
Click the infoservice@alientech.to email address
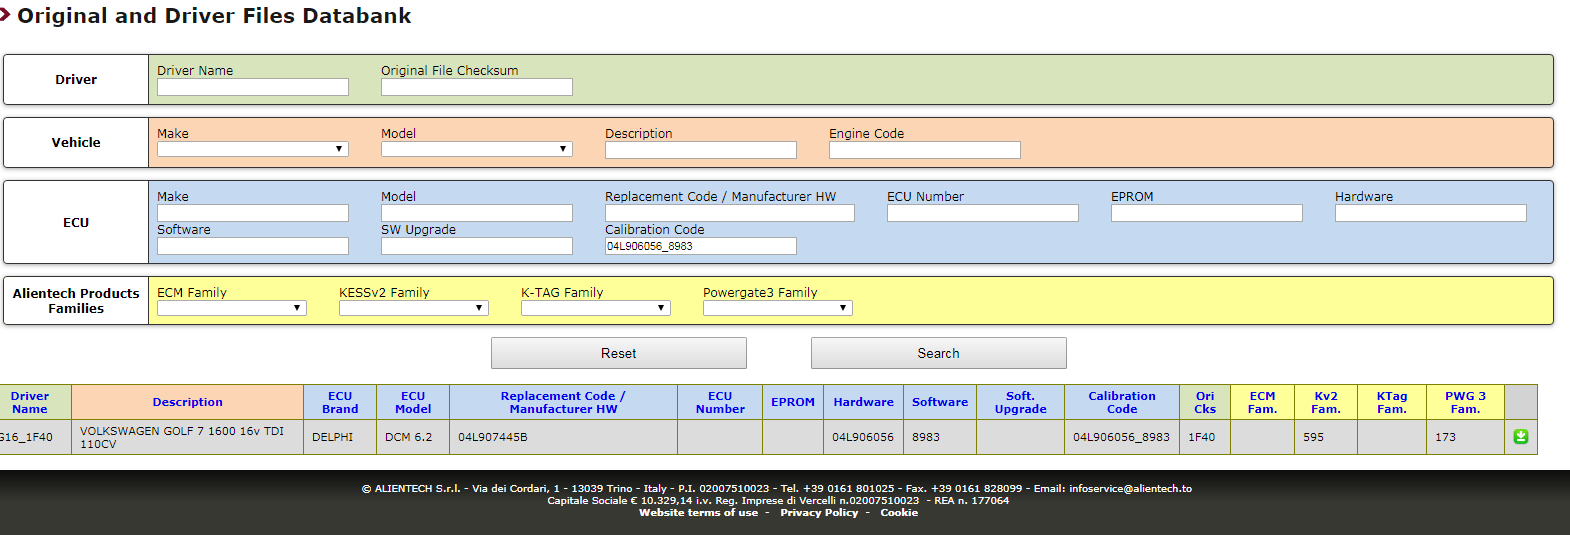coord(1130,489)
